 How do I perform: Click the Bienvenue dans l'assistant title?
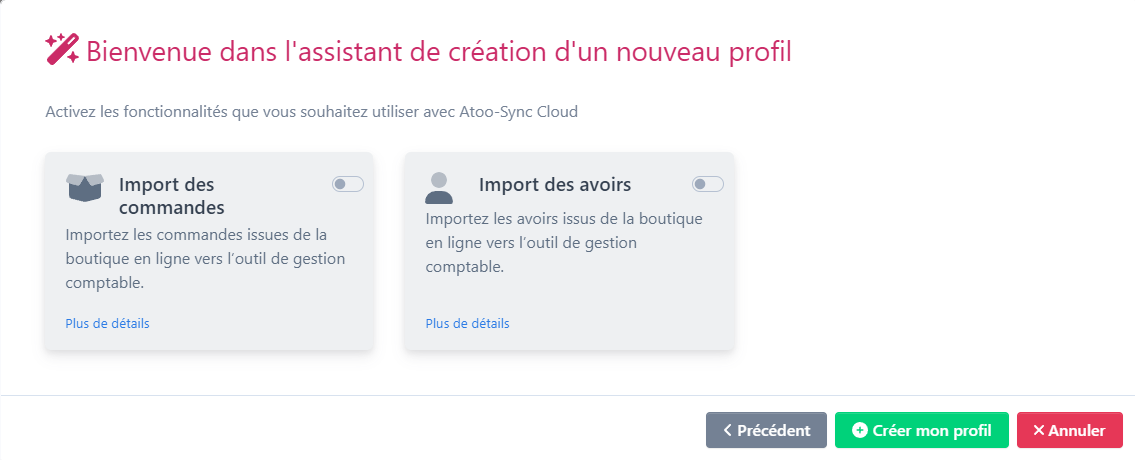(439, 52)
